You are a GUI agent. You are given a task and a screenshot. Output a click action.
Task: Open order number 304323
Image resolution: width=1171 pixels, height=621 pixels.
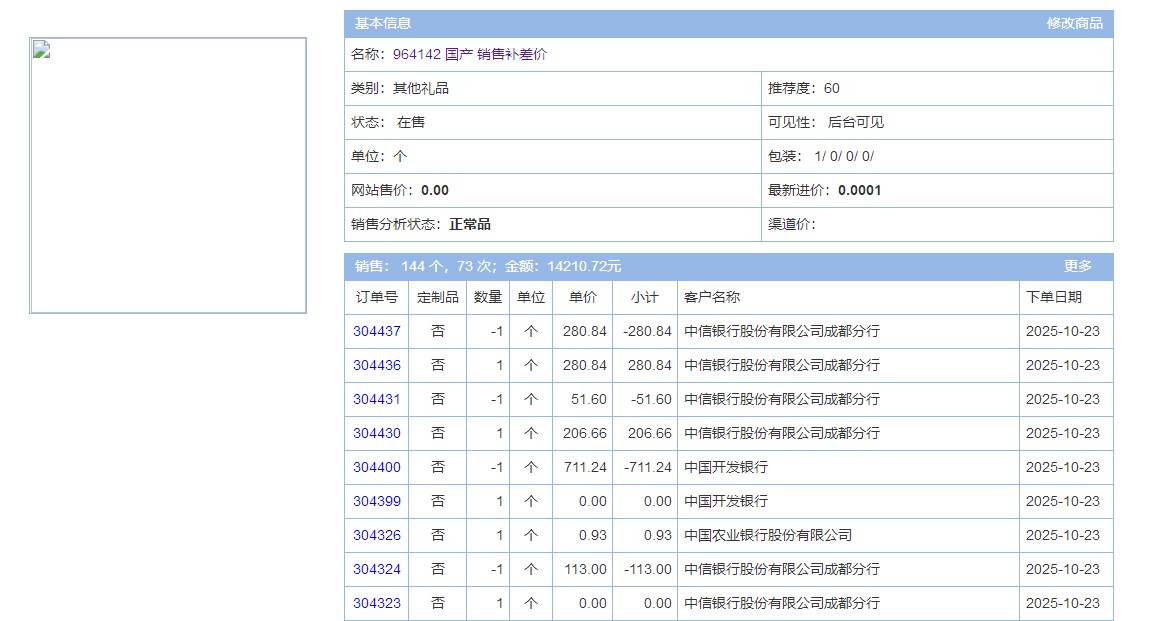[376, 603]
